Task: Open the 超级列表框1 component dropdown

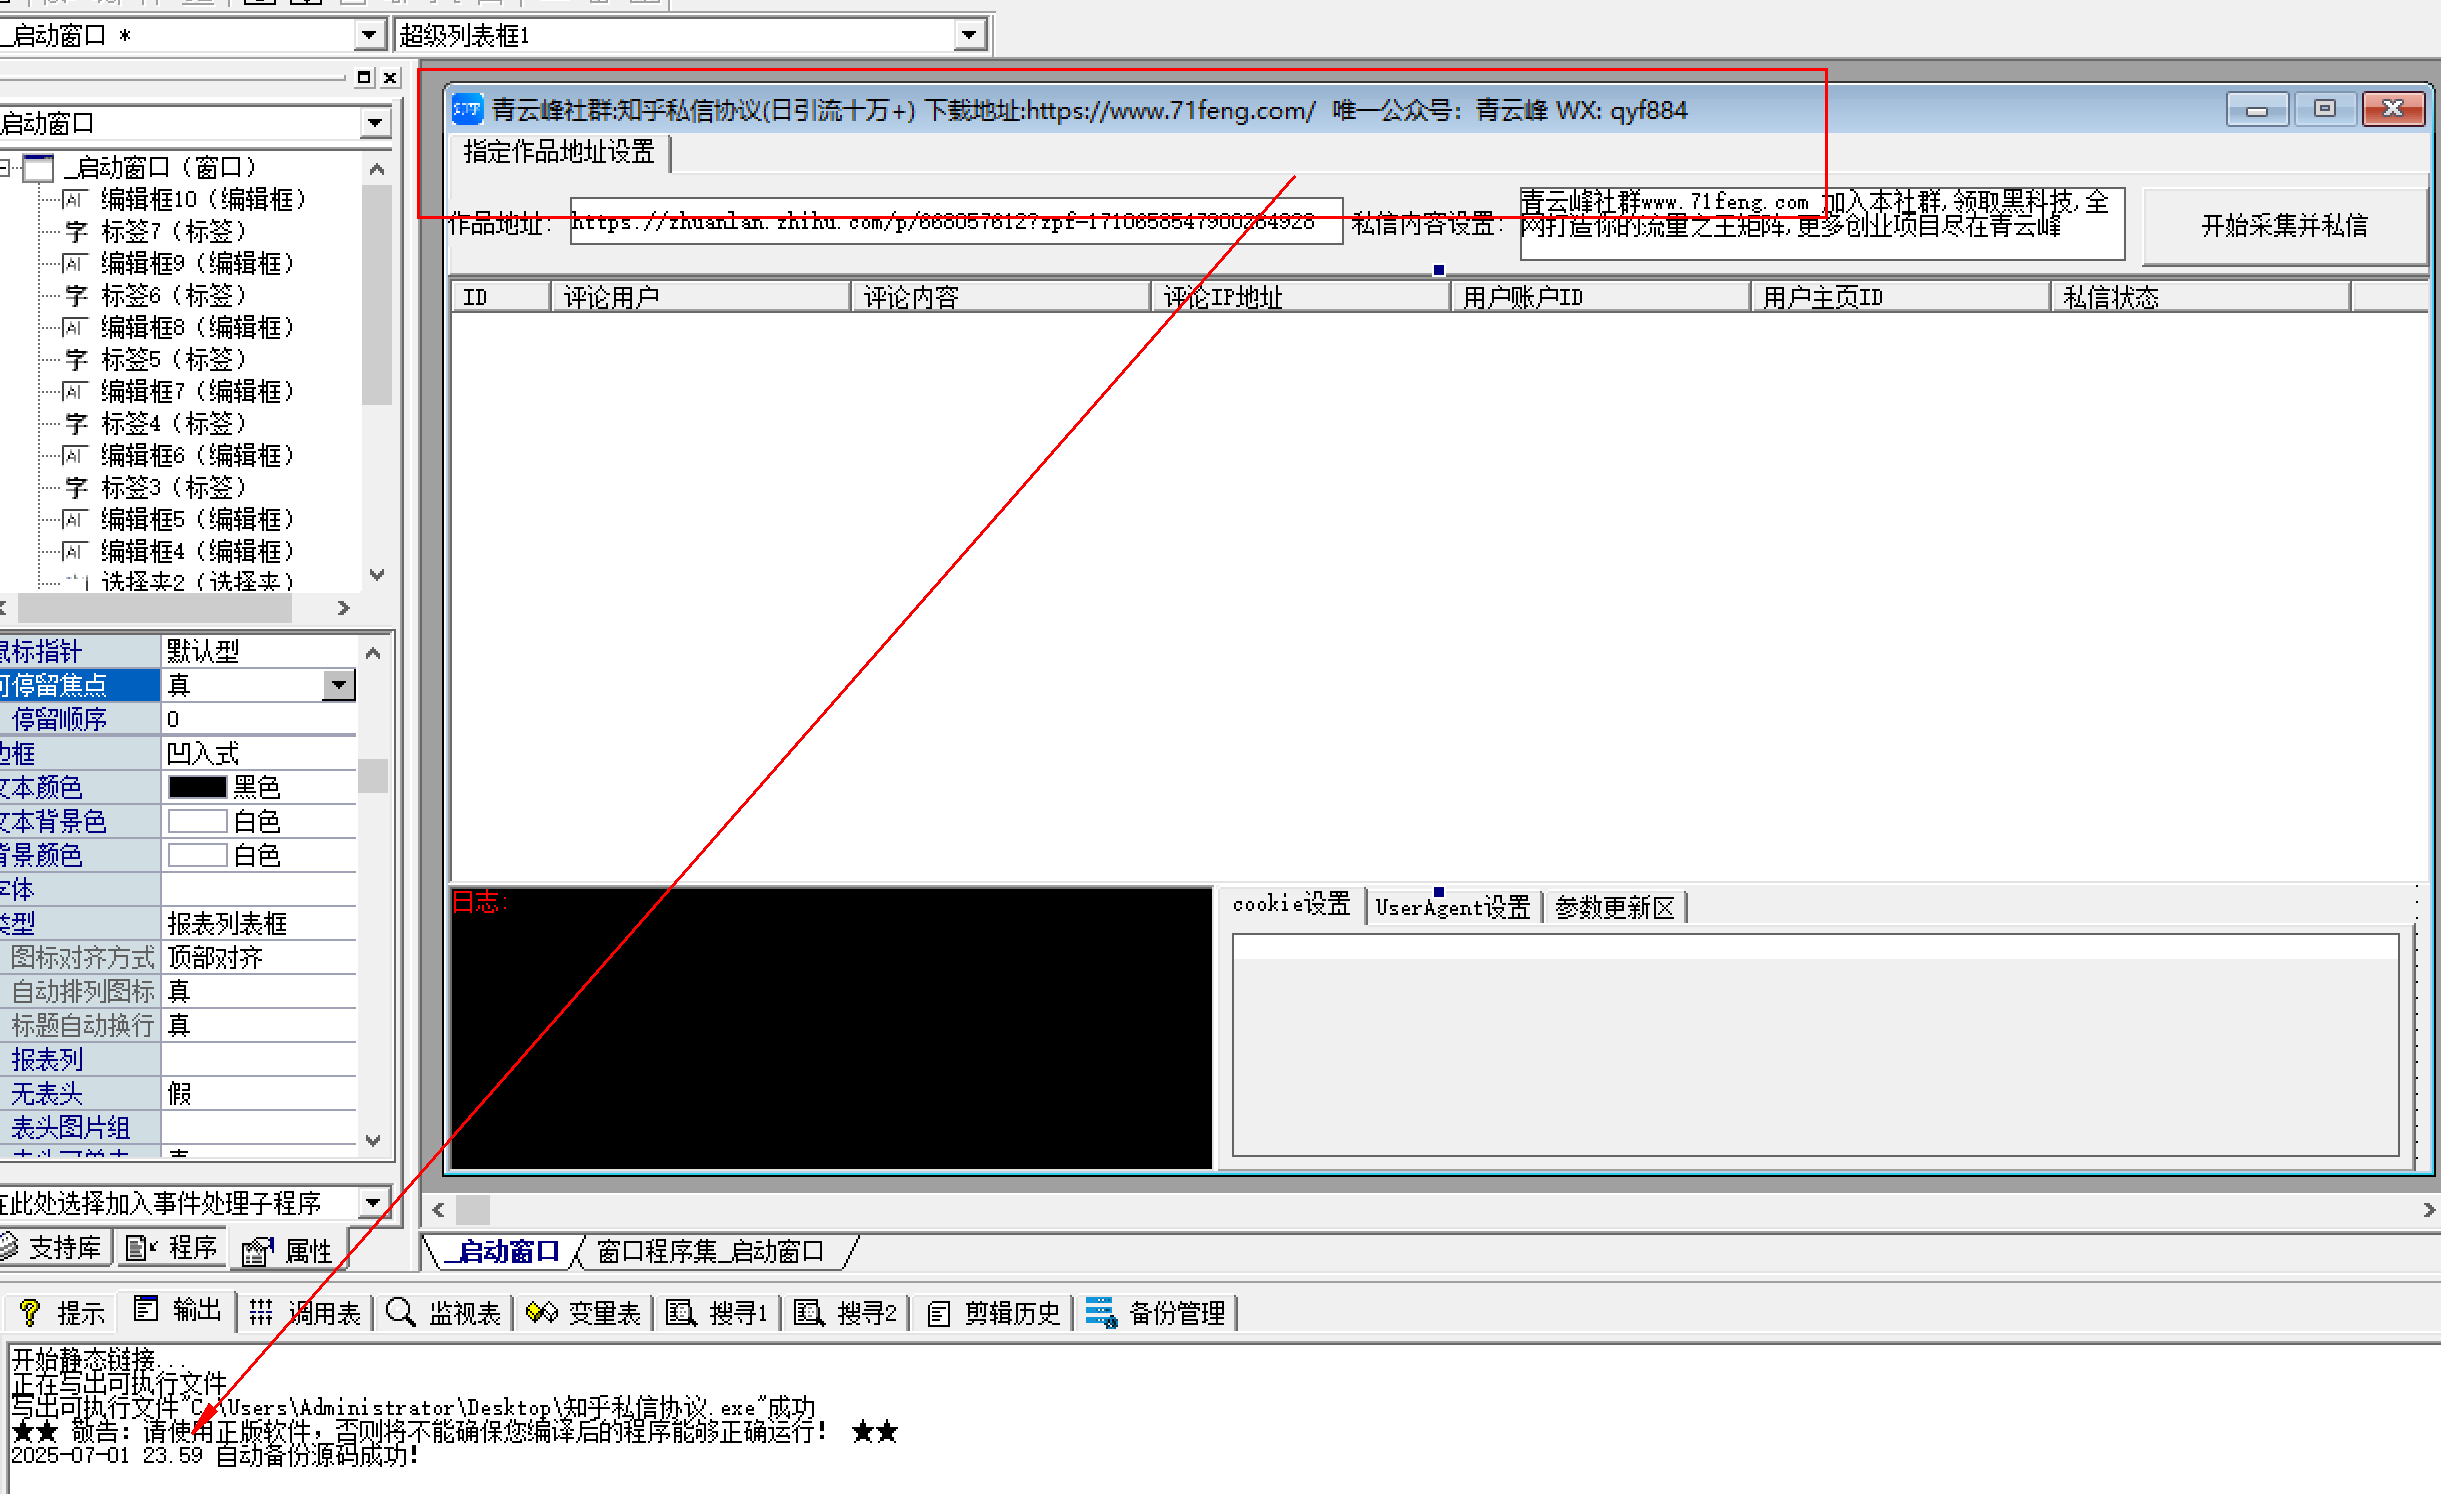Action: pyautogui.click(x=968, y=35)
